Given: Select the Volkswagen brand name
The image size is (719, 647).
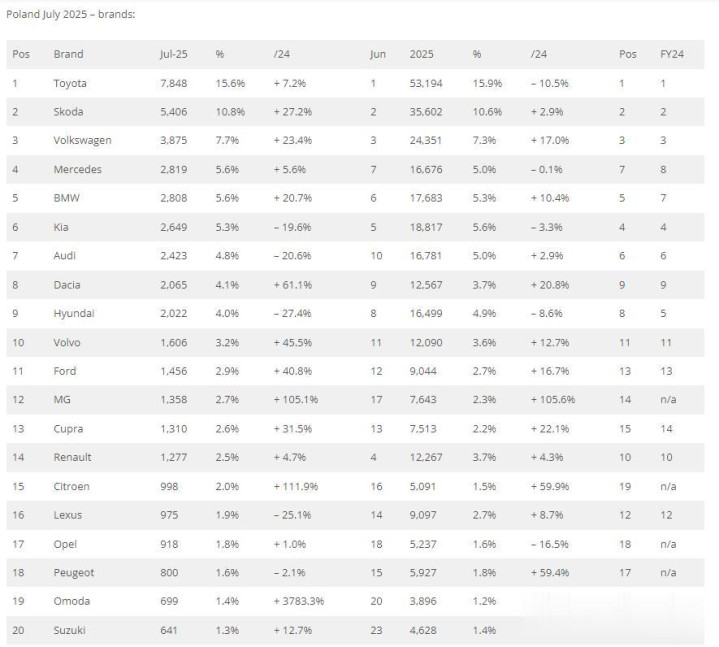Looking at the screenshot, I should pos(83,141).
